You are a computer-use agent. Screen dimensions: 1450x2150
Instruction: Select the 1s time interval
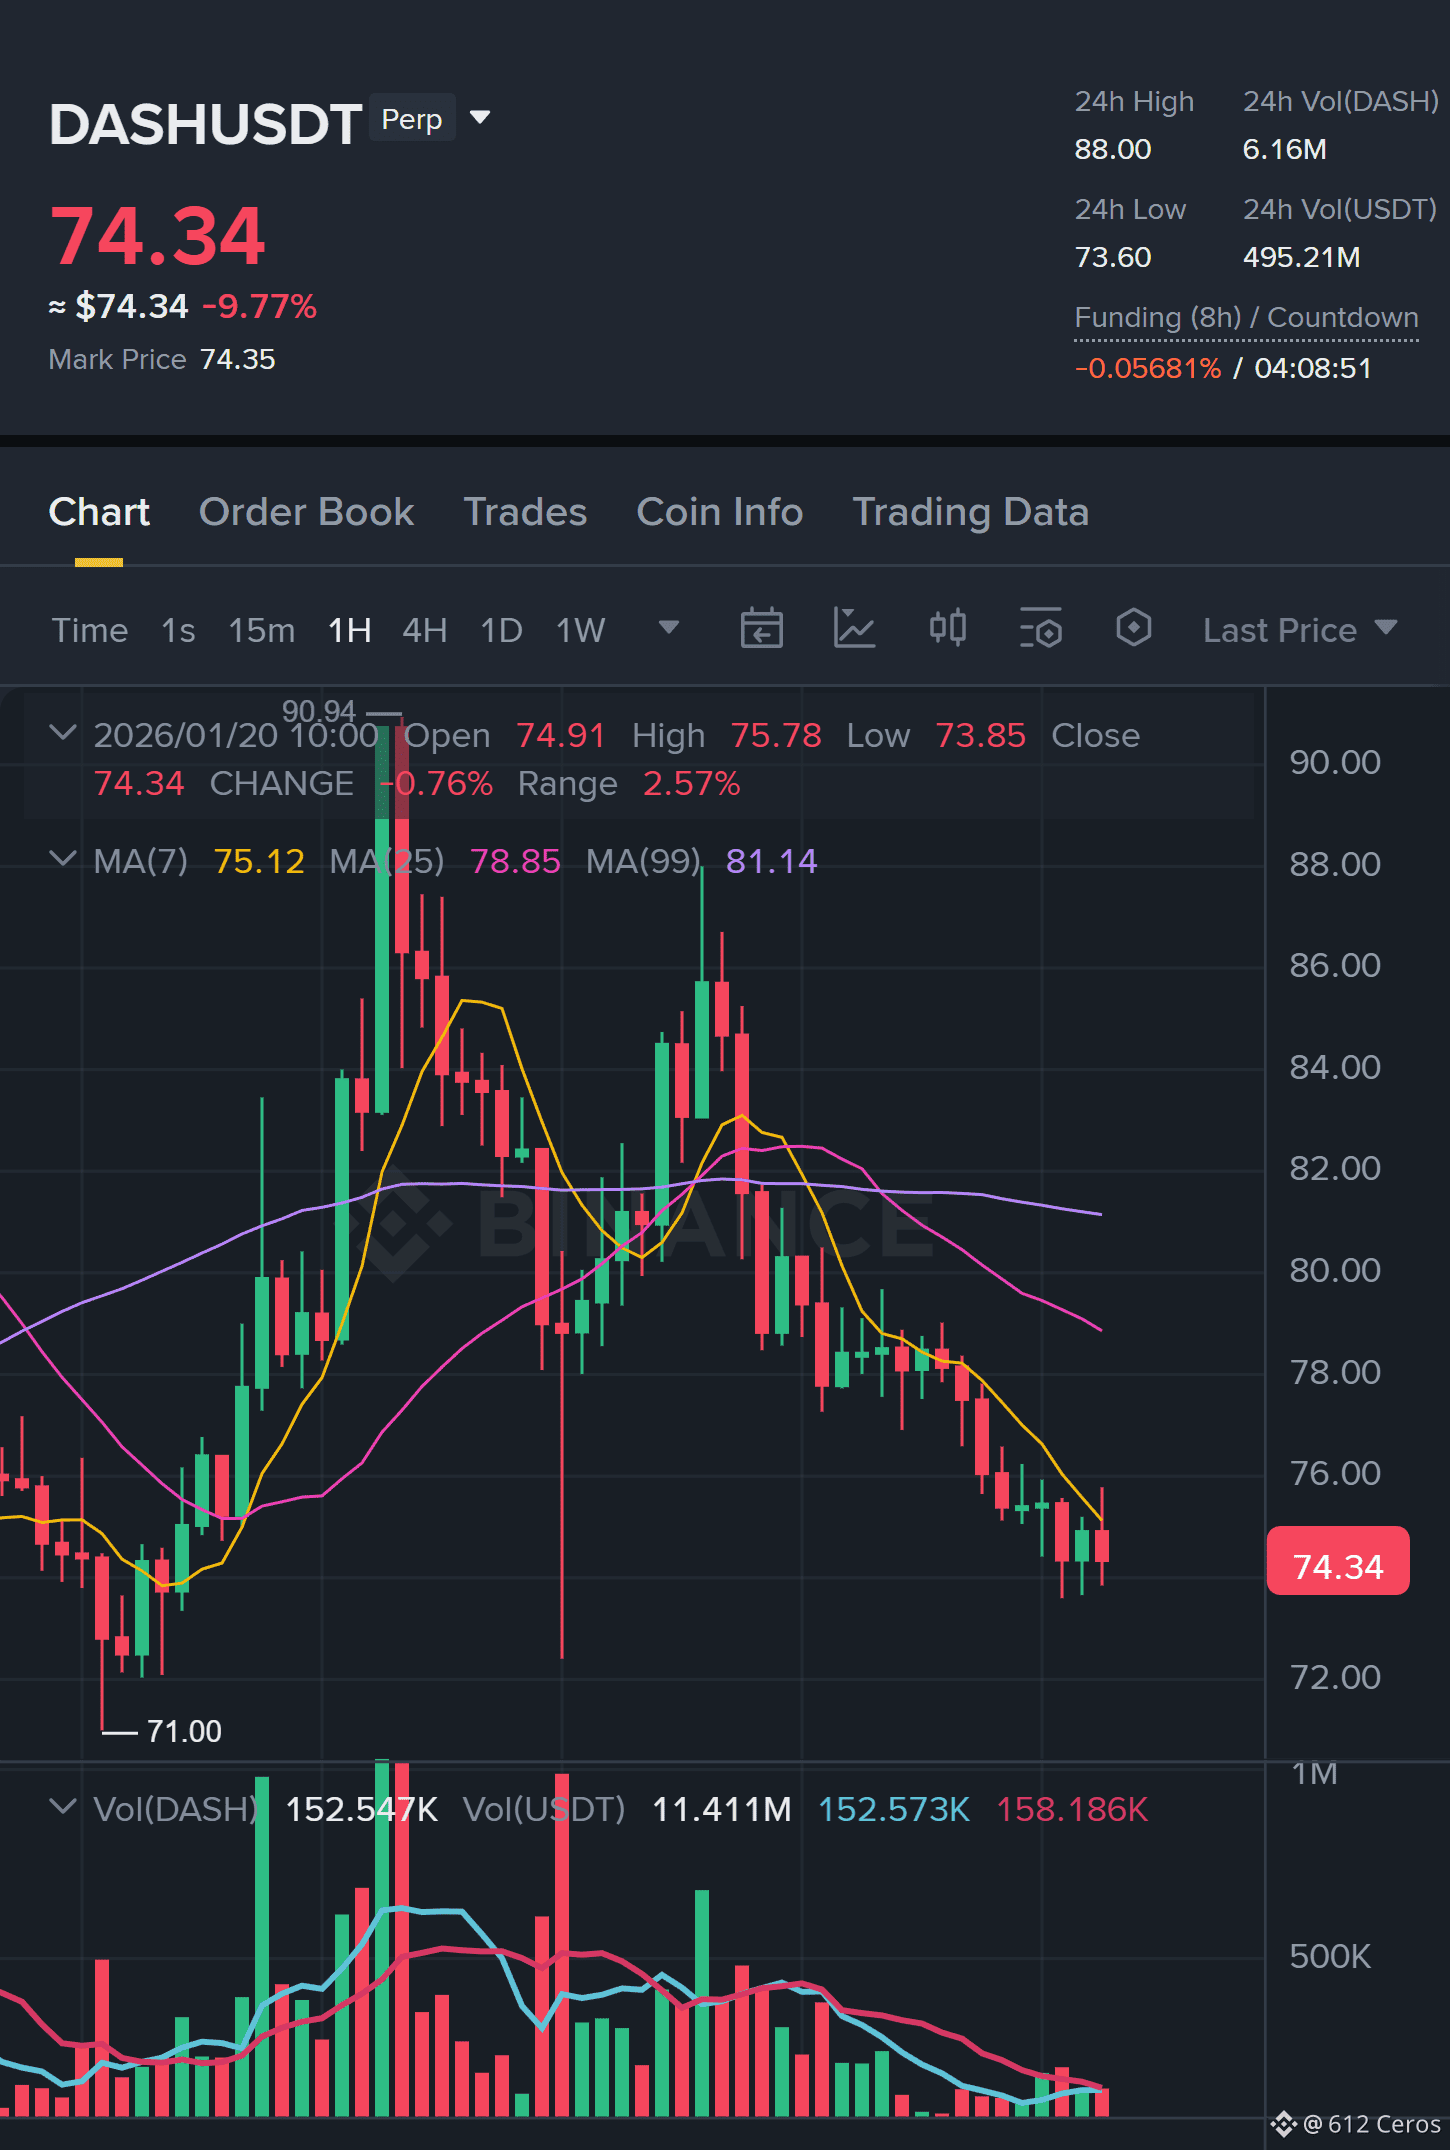tap(178, 630)
